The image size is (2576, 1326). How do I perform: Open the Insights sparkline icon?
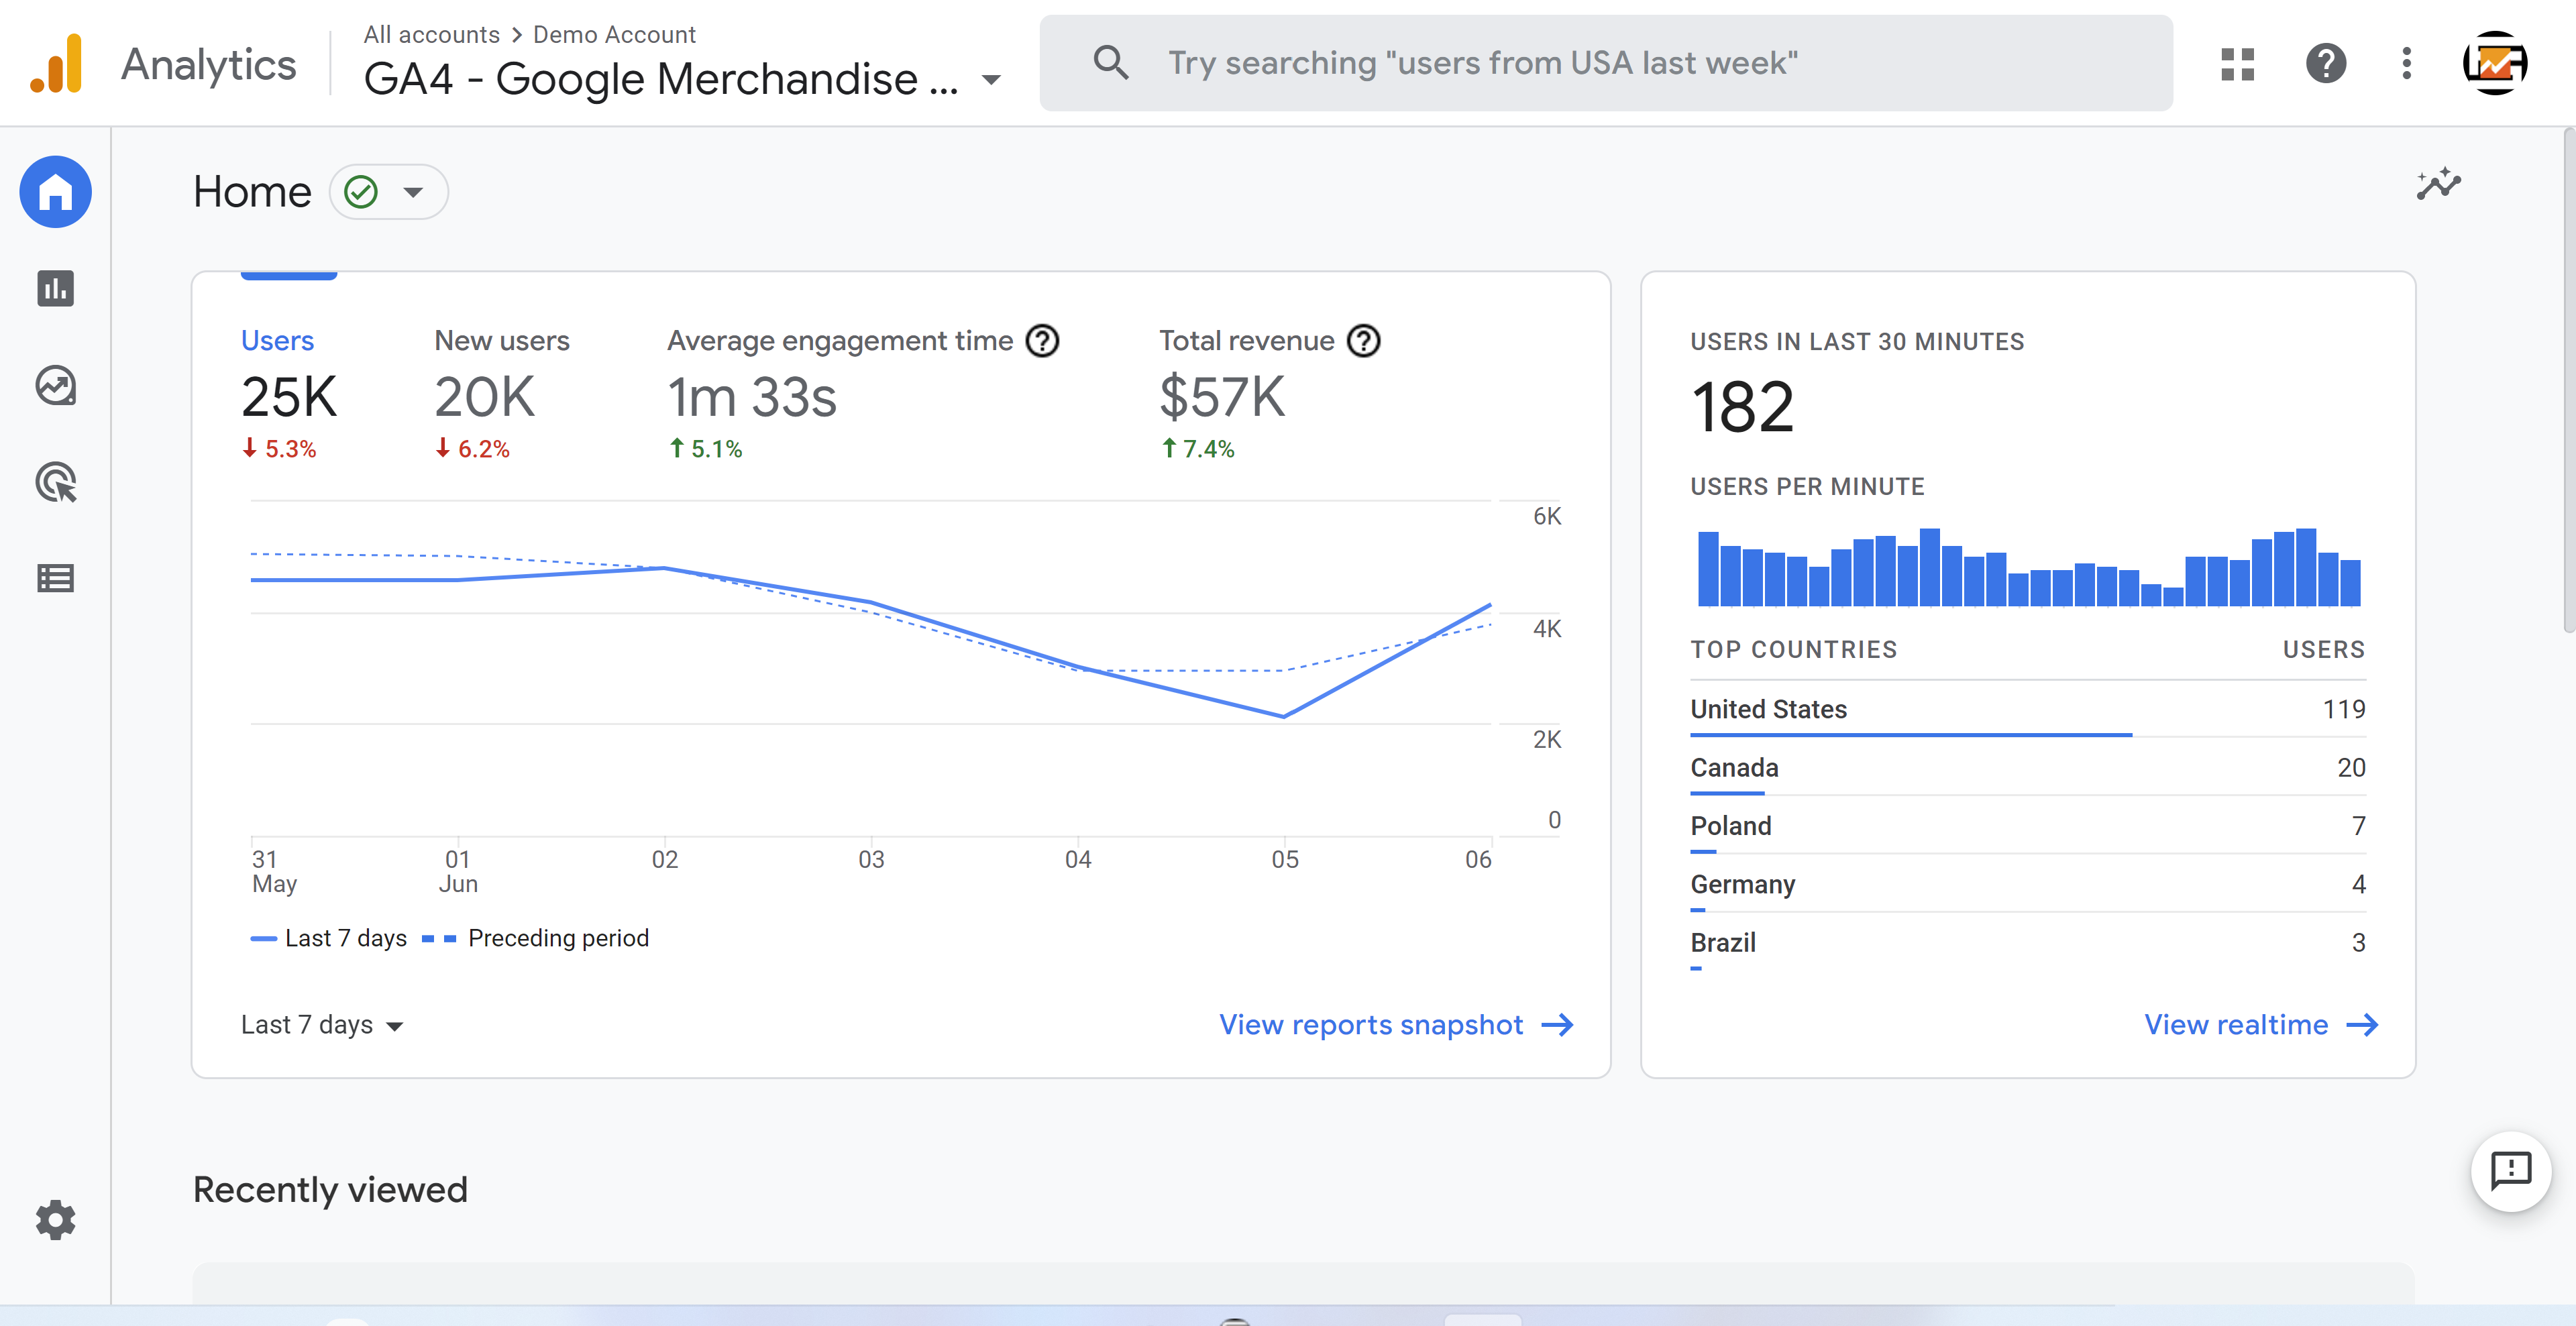pyautogui.click(x=2438, y=184)
